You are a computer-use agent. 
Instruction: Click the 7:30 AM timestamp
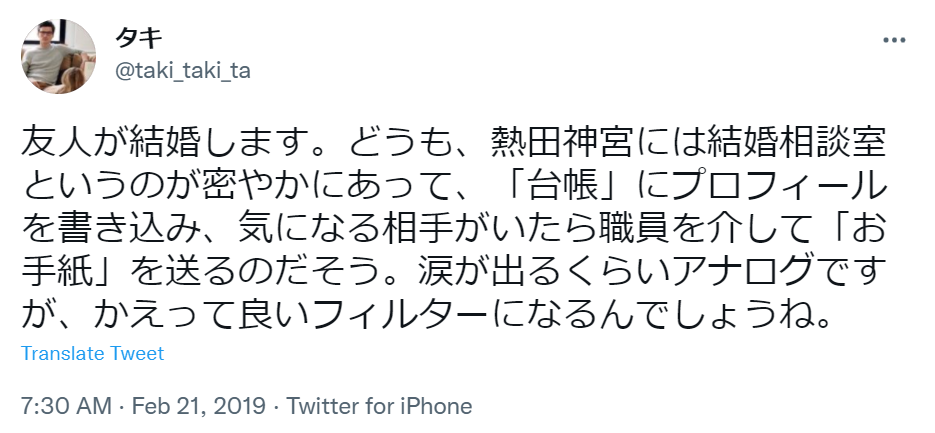(x=61, y=407)
